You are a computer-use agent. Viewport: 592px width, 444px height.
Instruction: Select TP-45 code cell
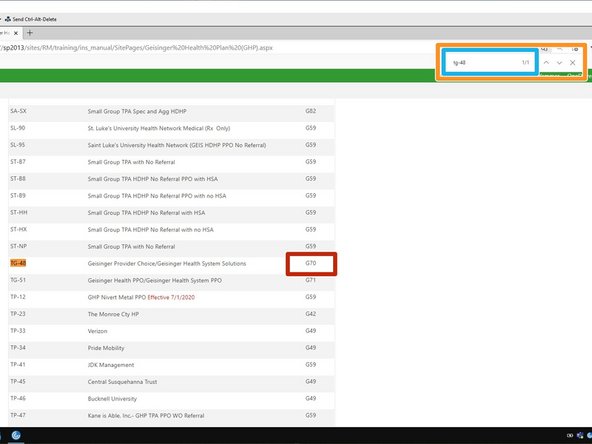(x=18, y=381)
